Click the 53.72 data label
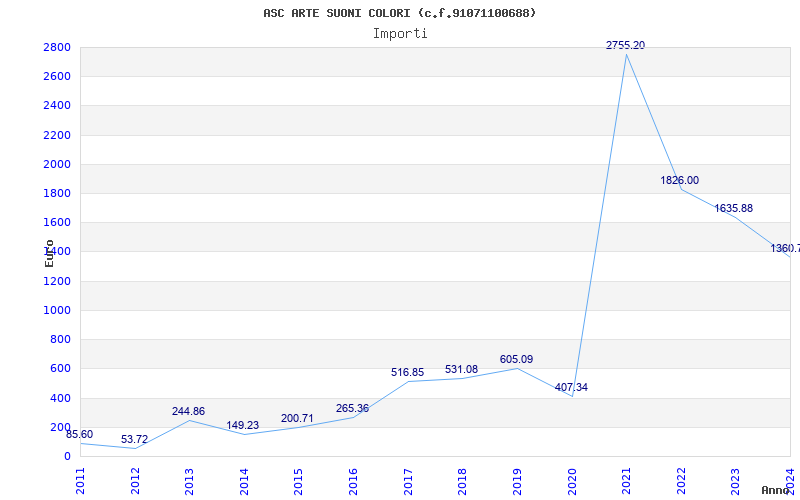 pos(134,439)
